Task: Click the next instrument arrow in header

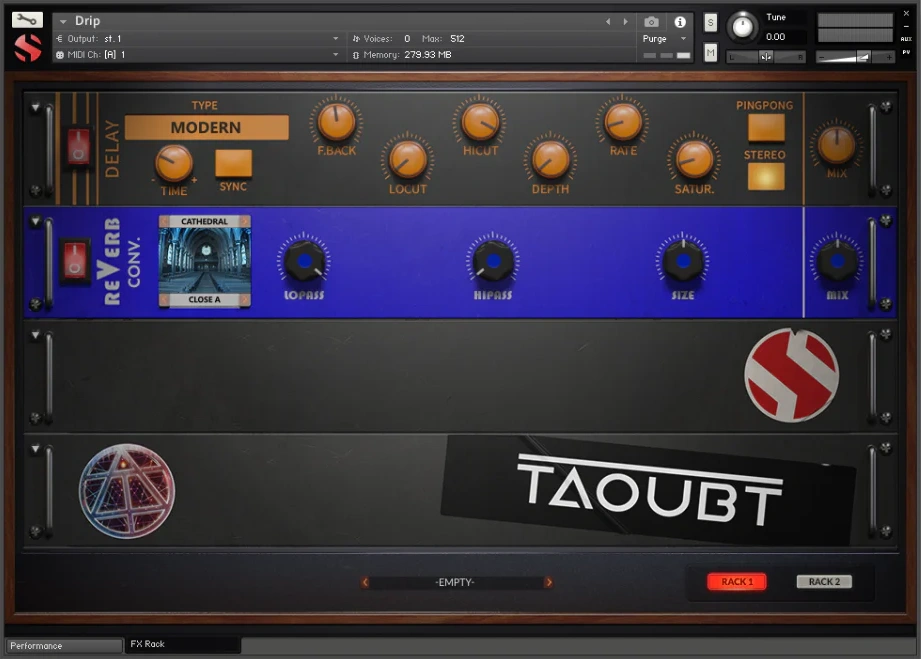Action: pyautogui.click(x=626, y=21)
